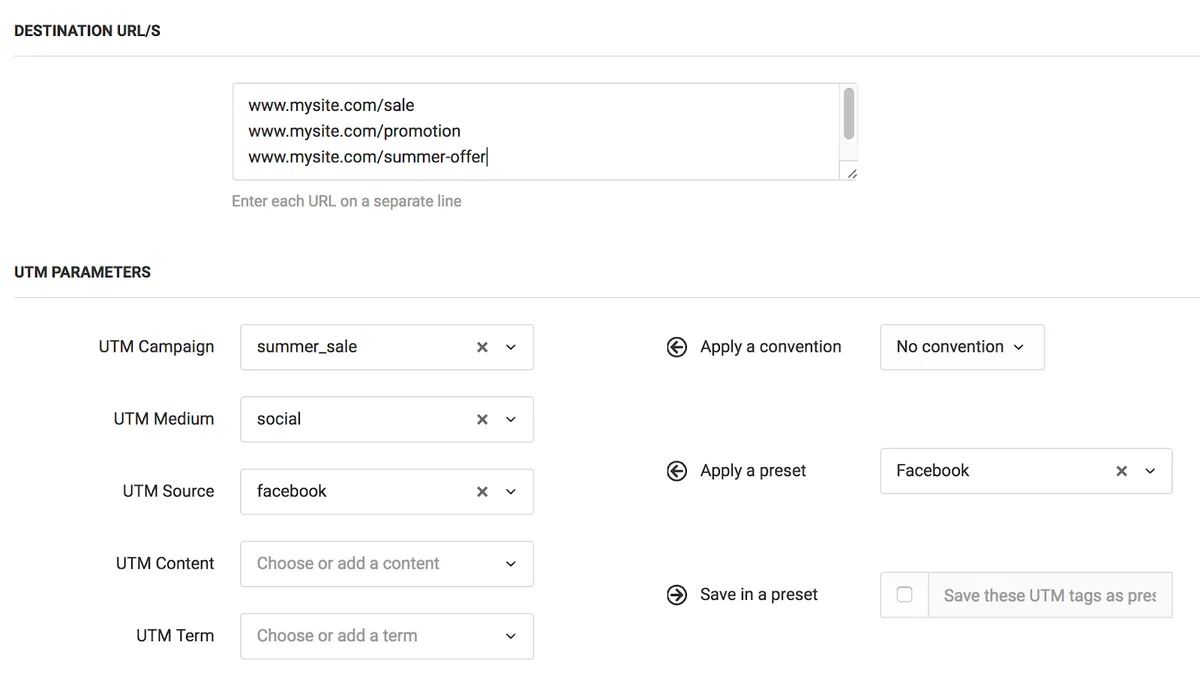Expand the UTM Medium dropdown
Image resolution: width=1200 pixels, height=684 pixels.
pos(511,419)
